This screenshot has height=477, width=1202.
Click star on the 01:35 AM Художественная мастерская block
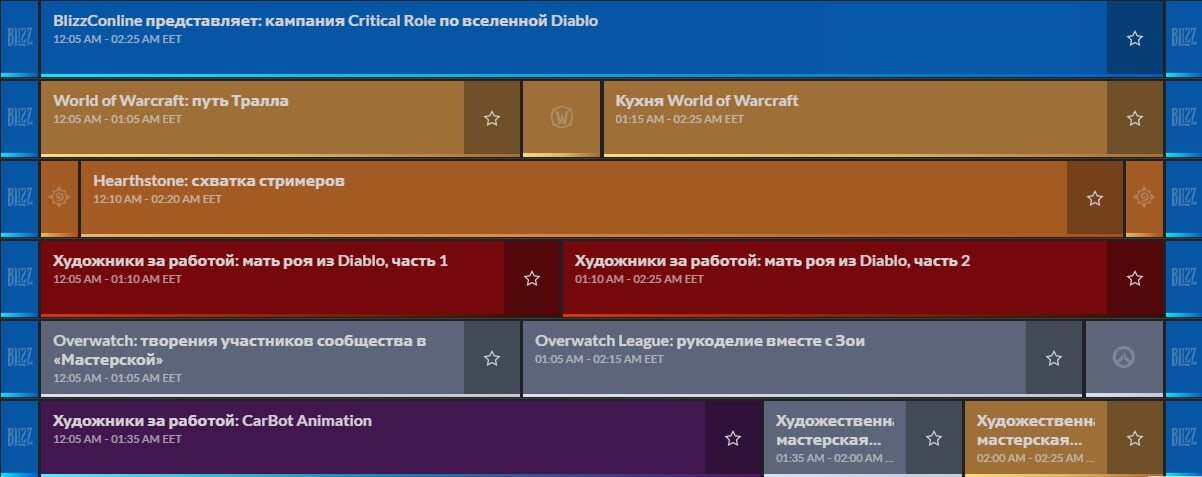pos(933,438)
